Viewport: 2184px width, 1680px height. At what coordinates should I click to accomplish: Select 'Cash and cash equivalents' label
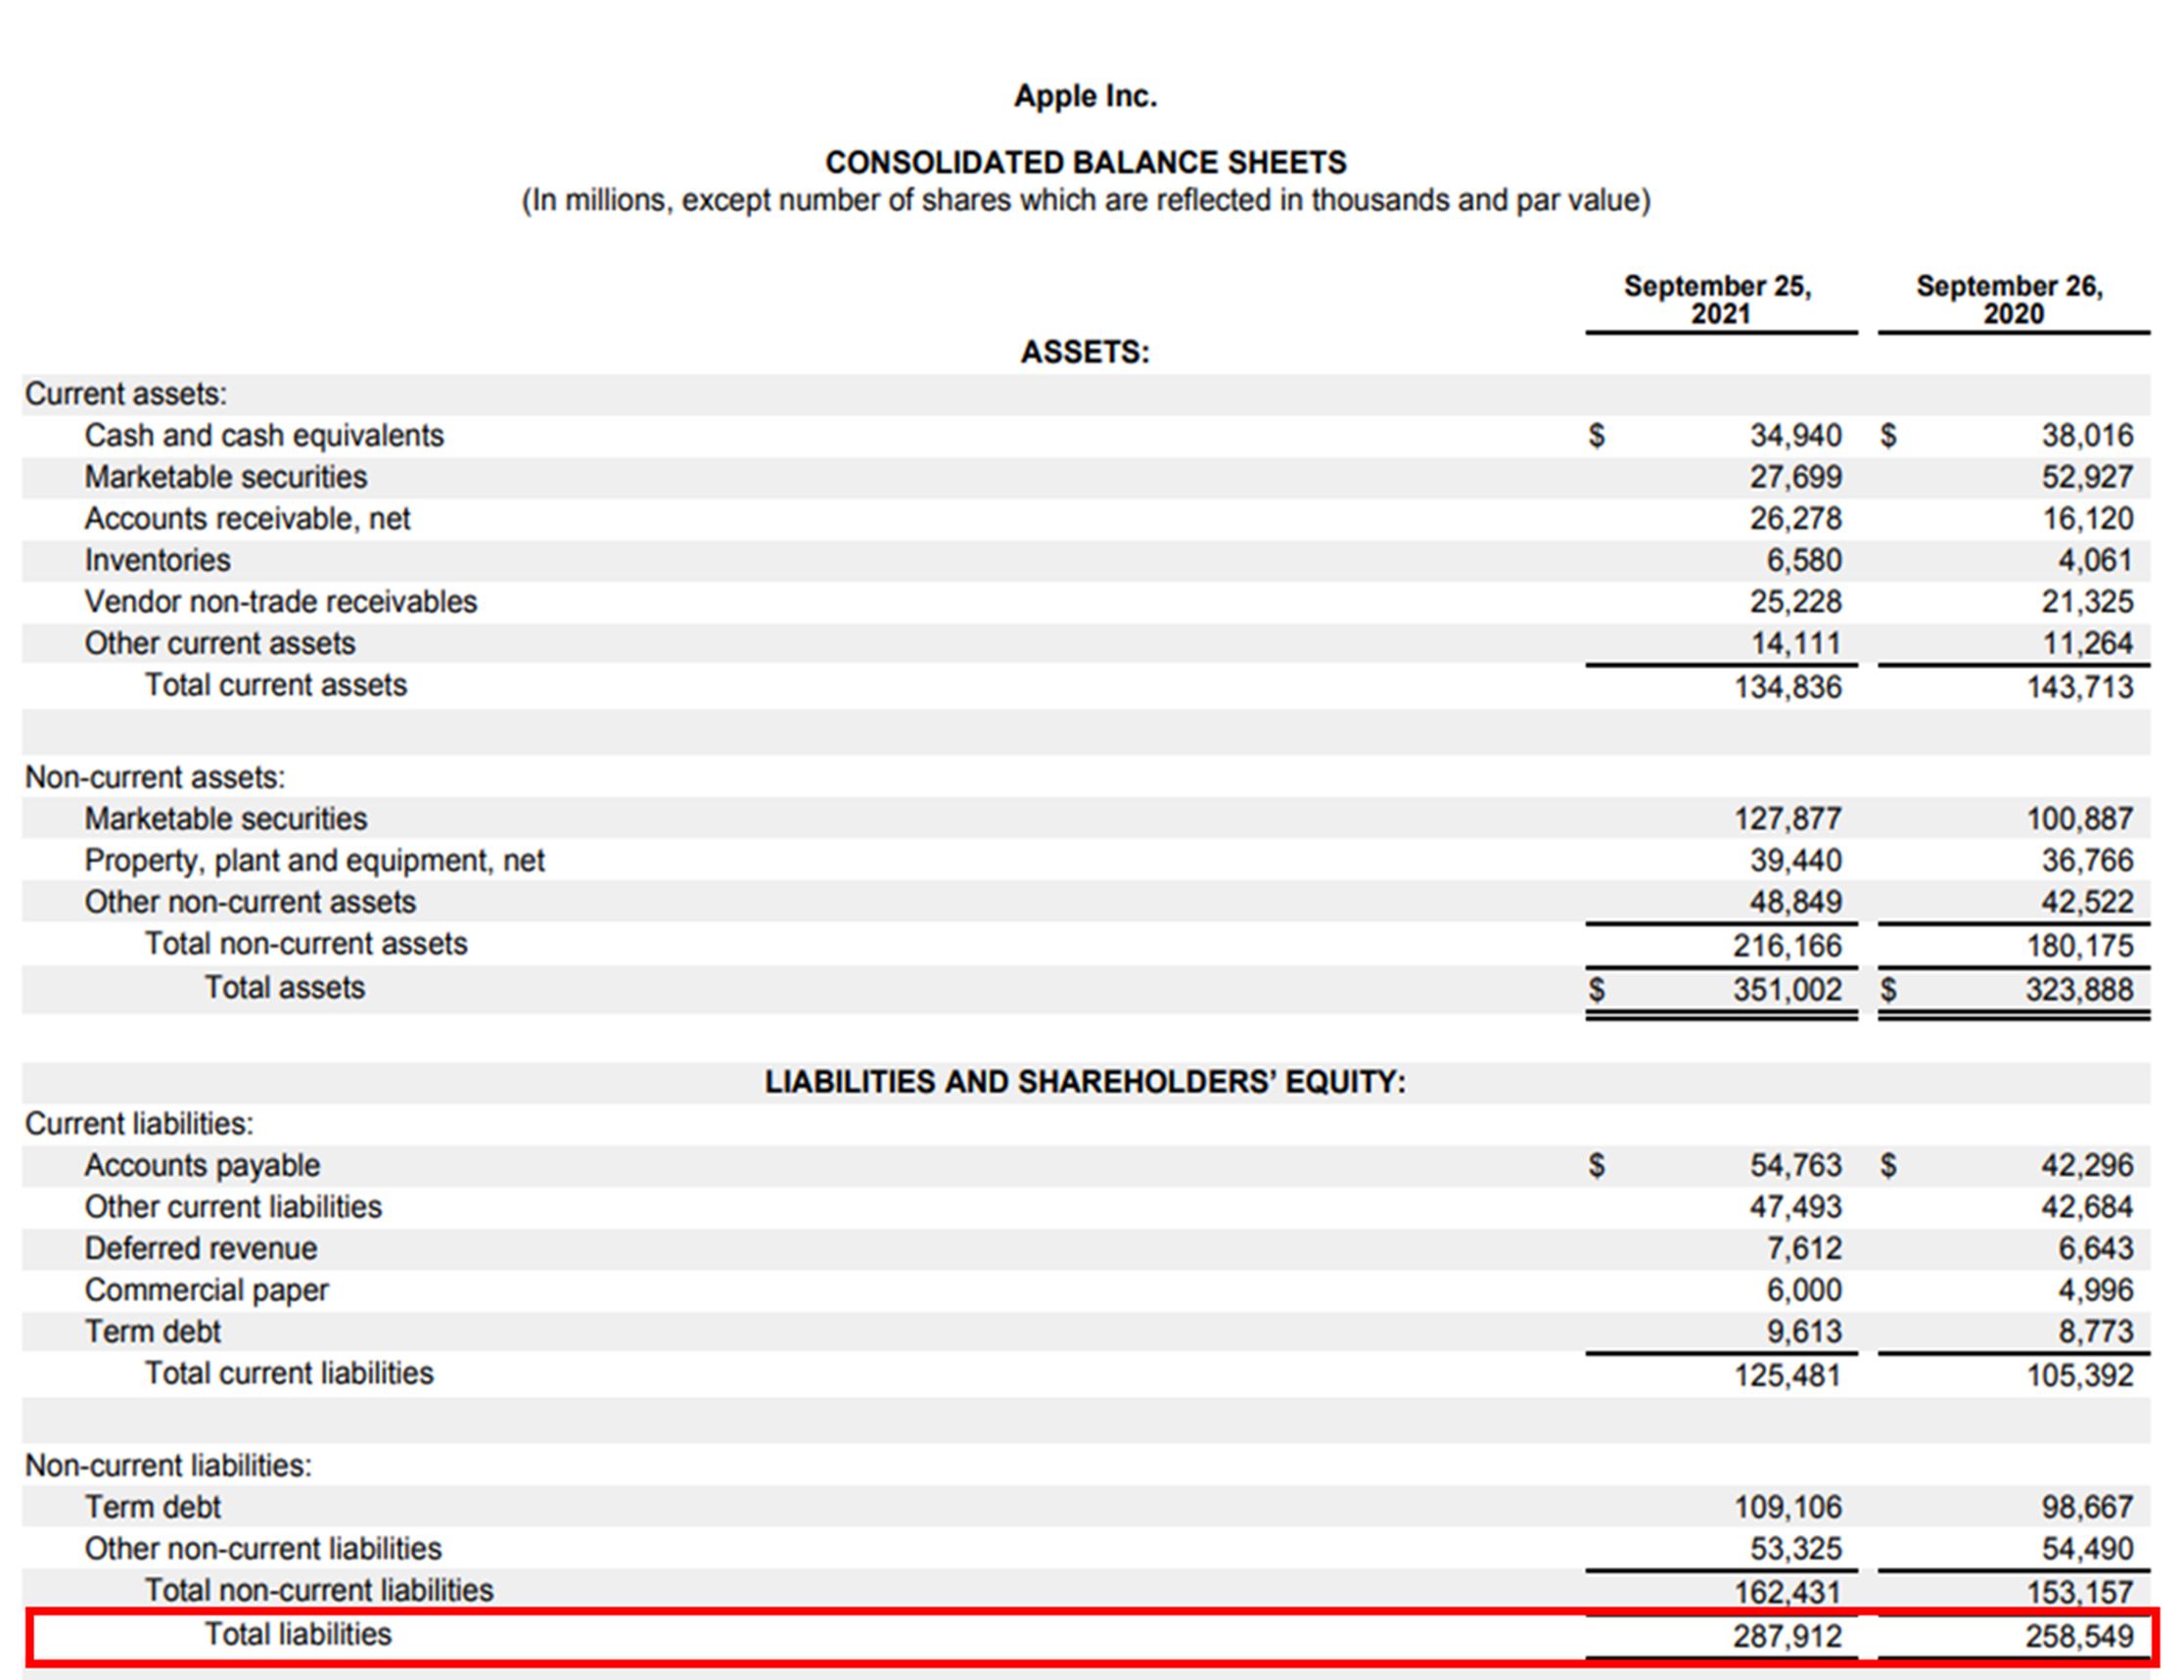[x=264, y=436]
